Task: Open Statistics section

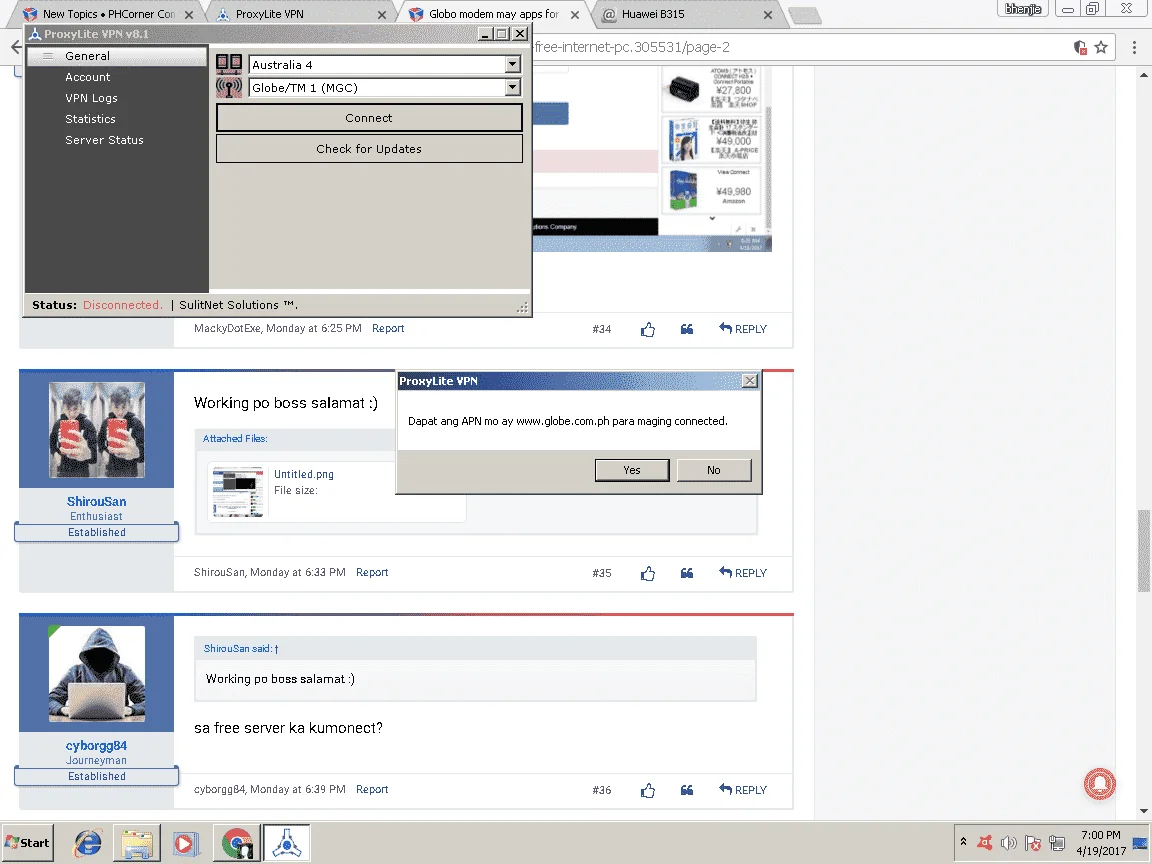Action: click(90, 119)
